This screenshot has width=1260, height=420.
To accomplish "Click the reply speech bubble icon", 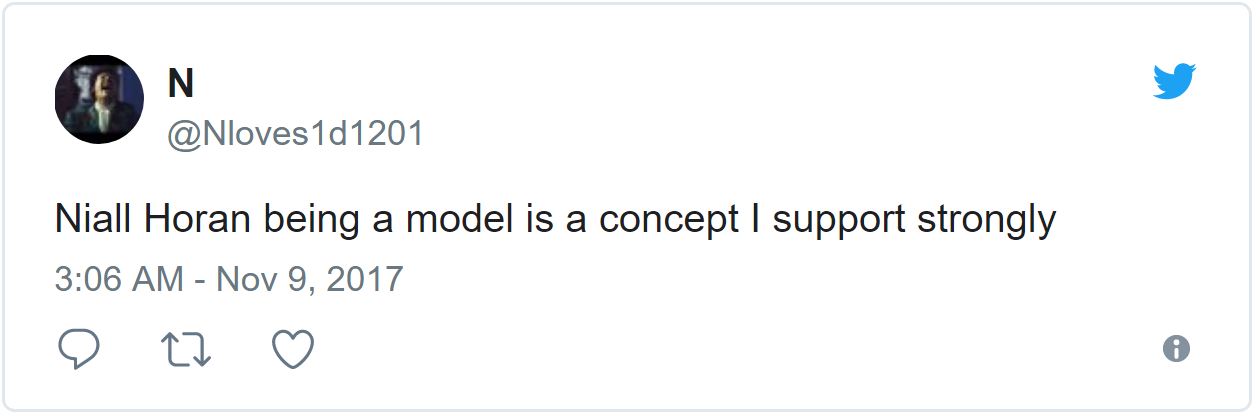I will tap(79, 349).
